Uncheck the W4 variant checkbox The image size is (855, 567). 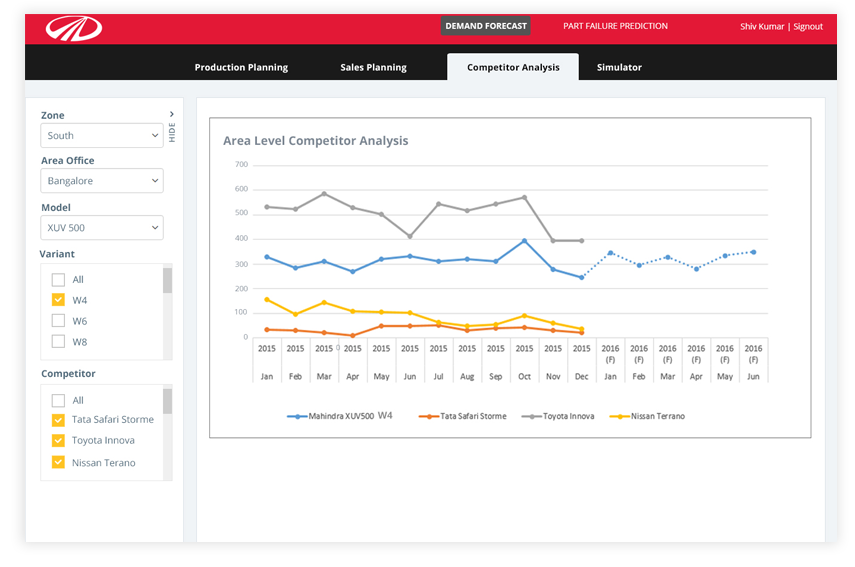coord(58,300)
